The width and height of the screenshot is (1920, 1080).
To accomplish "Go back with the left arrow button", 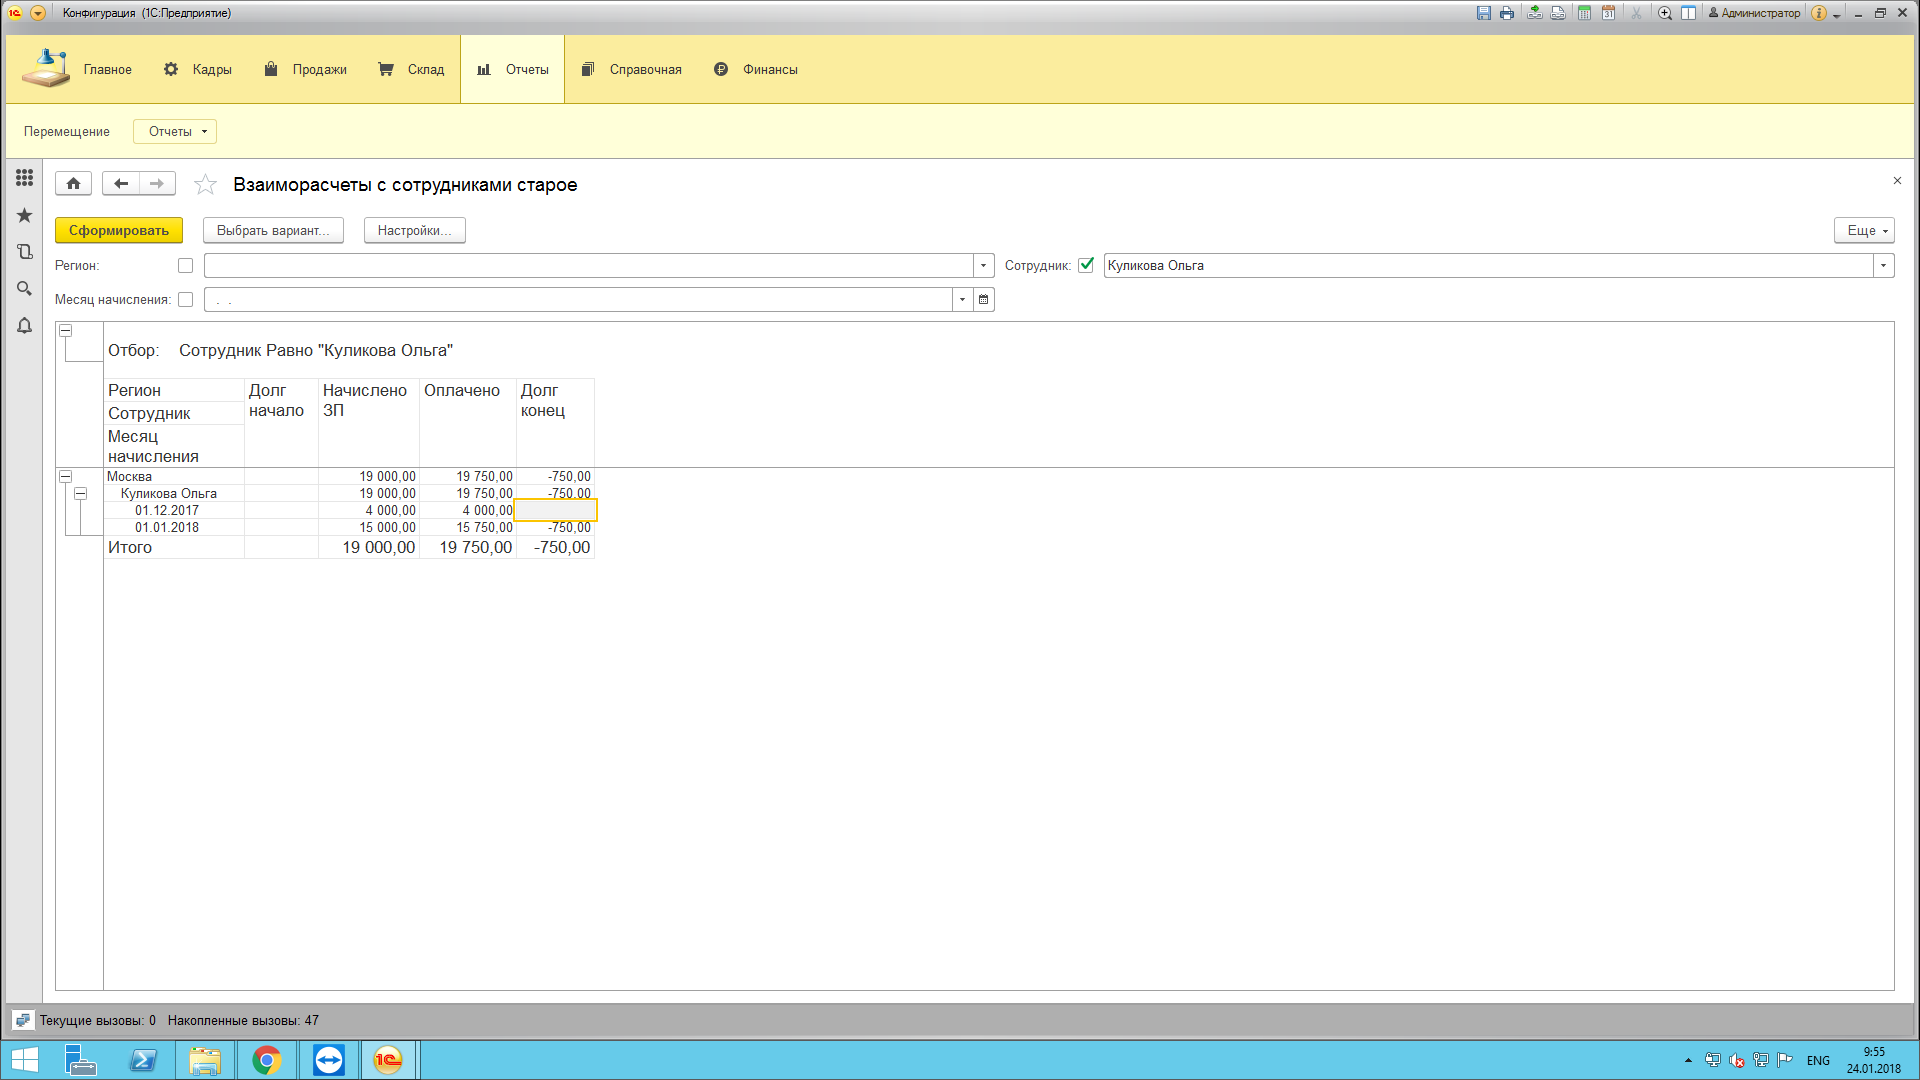I will click(x=121, y=184).
